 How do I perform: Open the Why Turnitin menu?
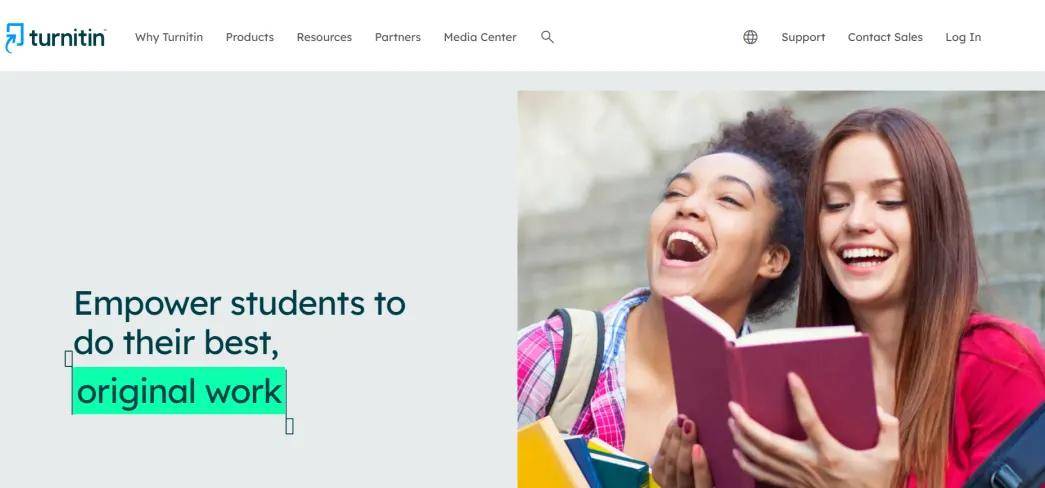point(169,37)
